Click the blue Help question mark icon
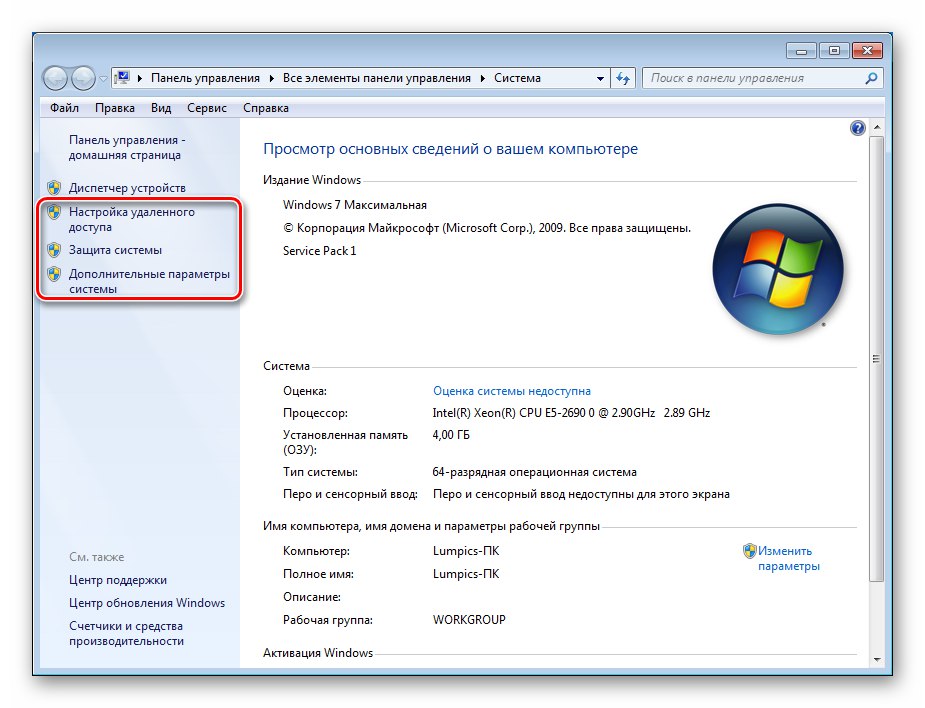 857,128
